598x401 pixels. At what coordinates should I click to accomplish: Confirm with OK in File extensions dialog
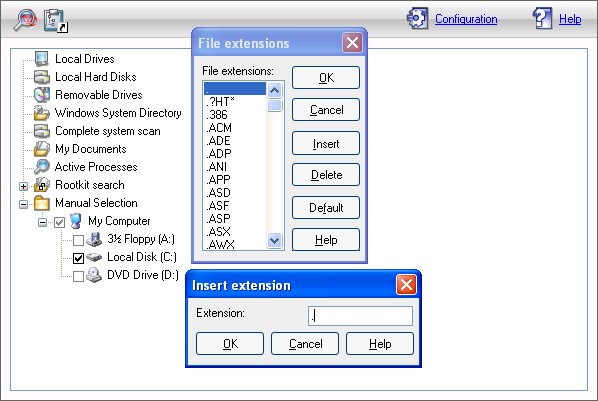326,77
